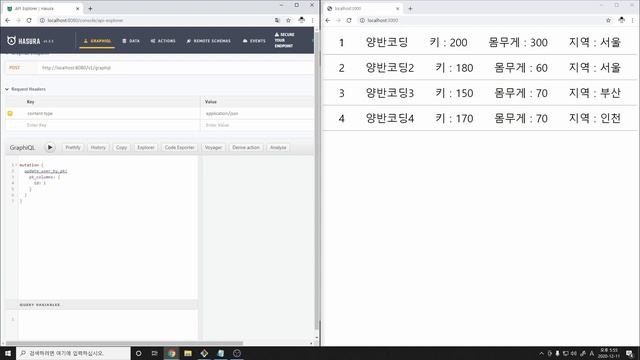Click 키 : 180 value
This screenshot has height=360, width=640.
click(x=454, y=67)
